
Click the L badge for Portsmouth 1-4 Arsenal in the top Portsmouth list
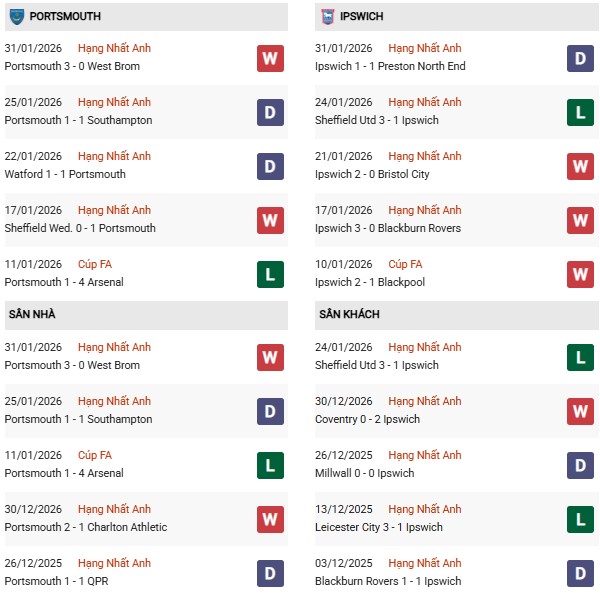269,275
